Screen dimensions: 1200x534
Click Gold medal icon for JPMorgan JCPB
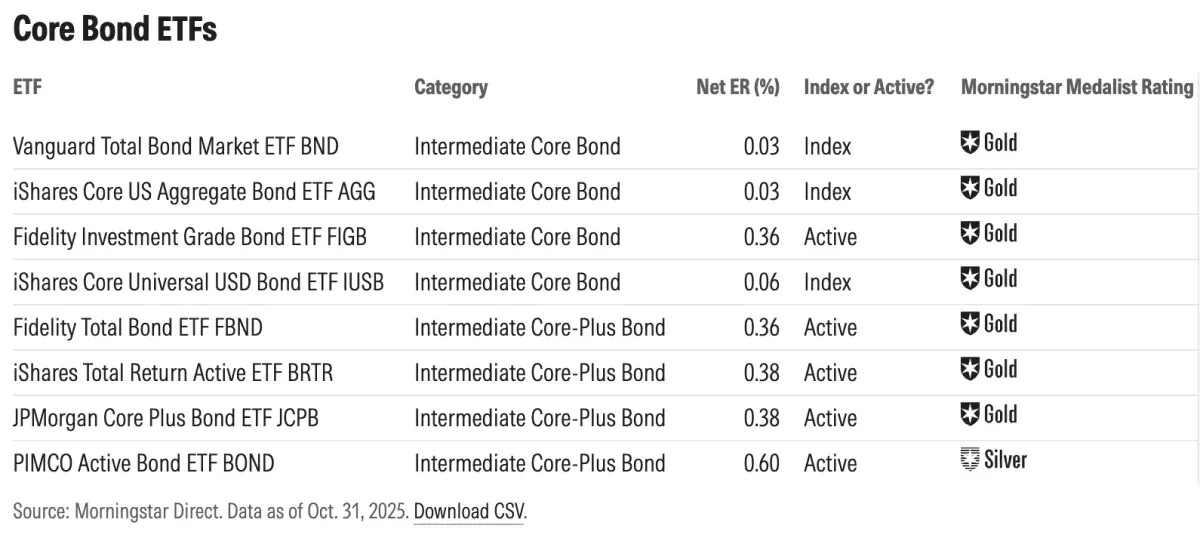point(970,415)
